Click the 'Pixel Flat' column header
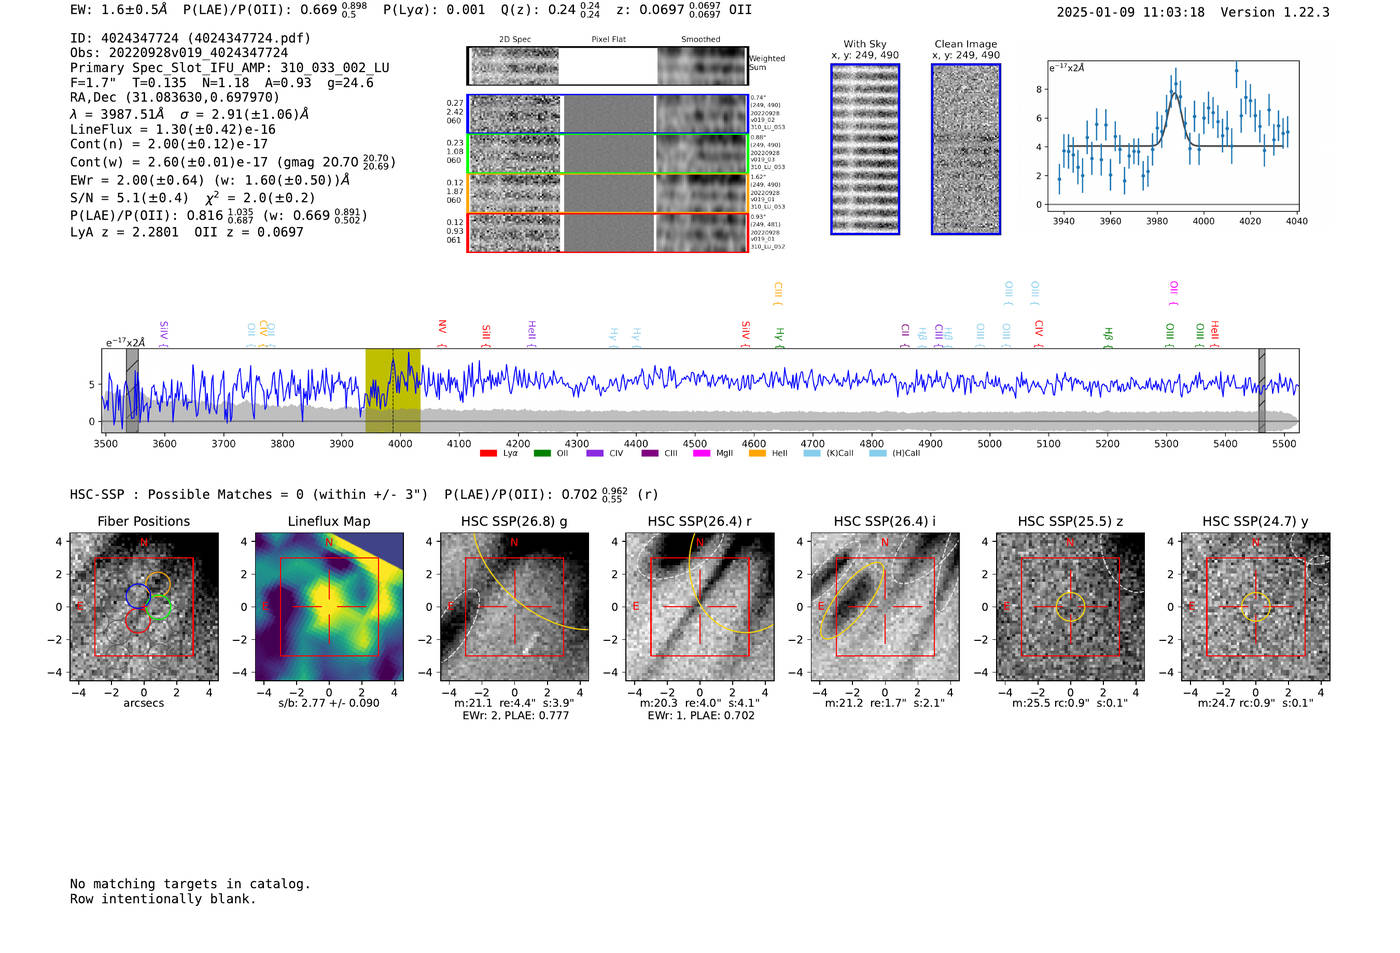1400x953 pixels. [608, 40]
